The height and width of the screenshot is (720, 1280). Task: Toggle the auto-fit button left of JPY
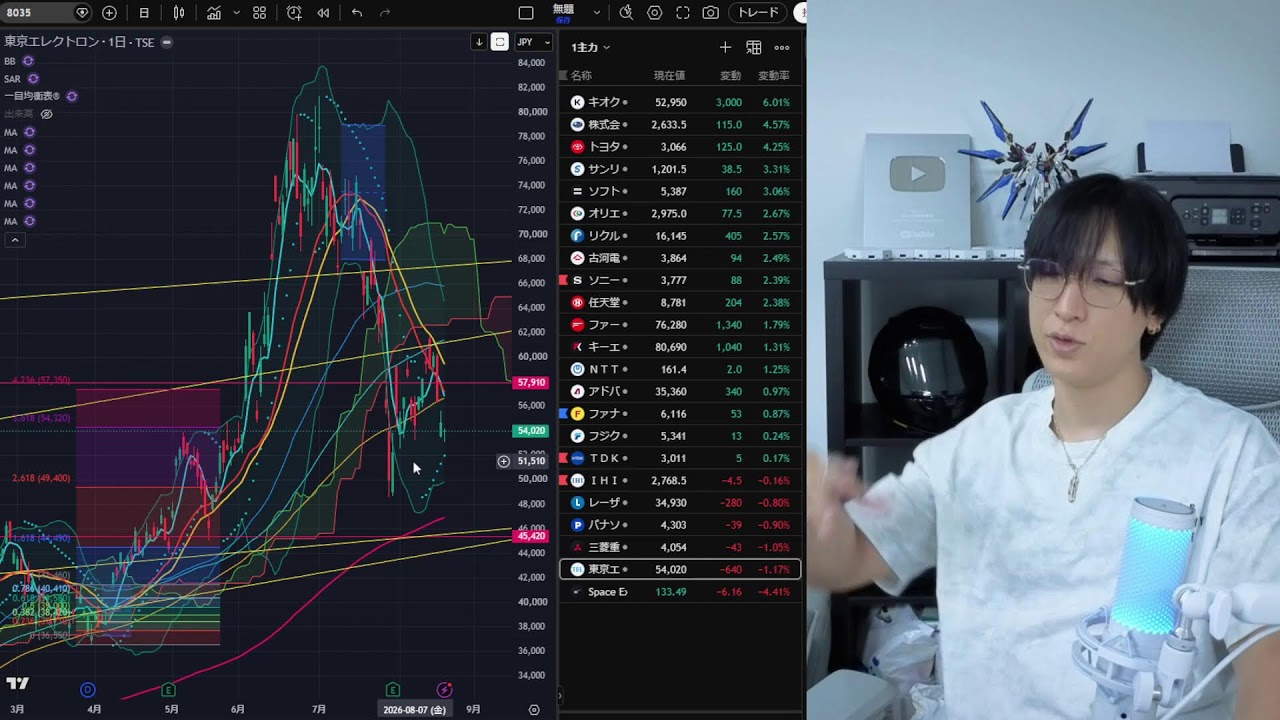click(500, 42)
